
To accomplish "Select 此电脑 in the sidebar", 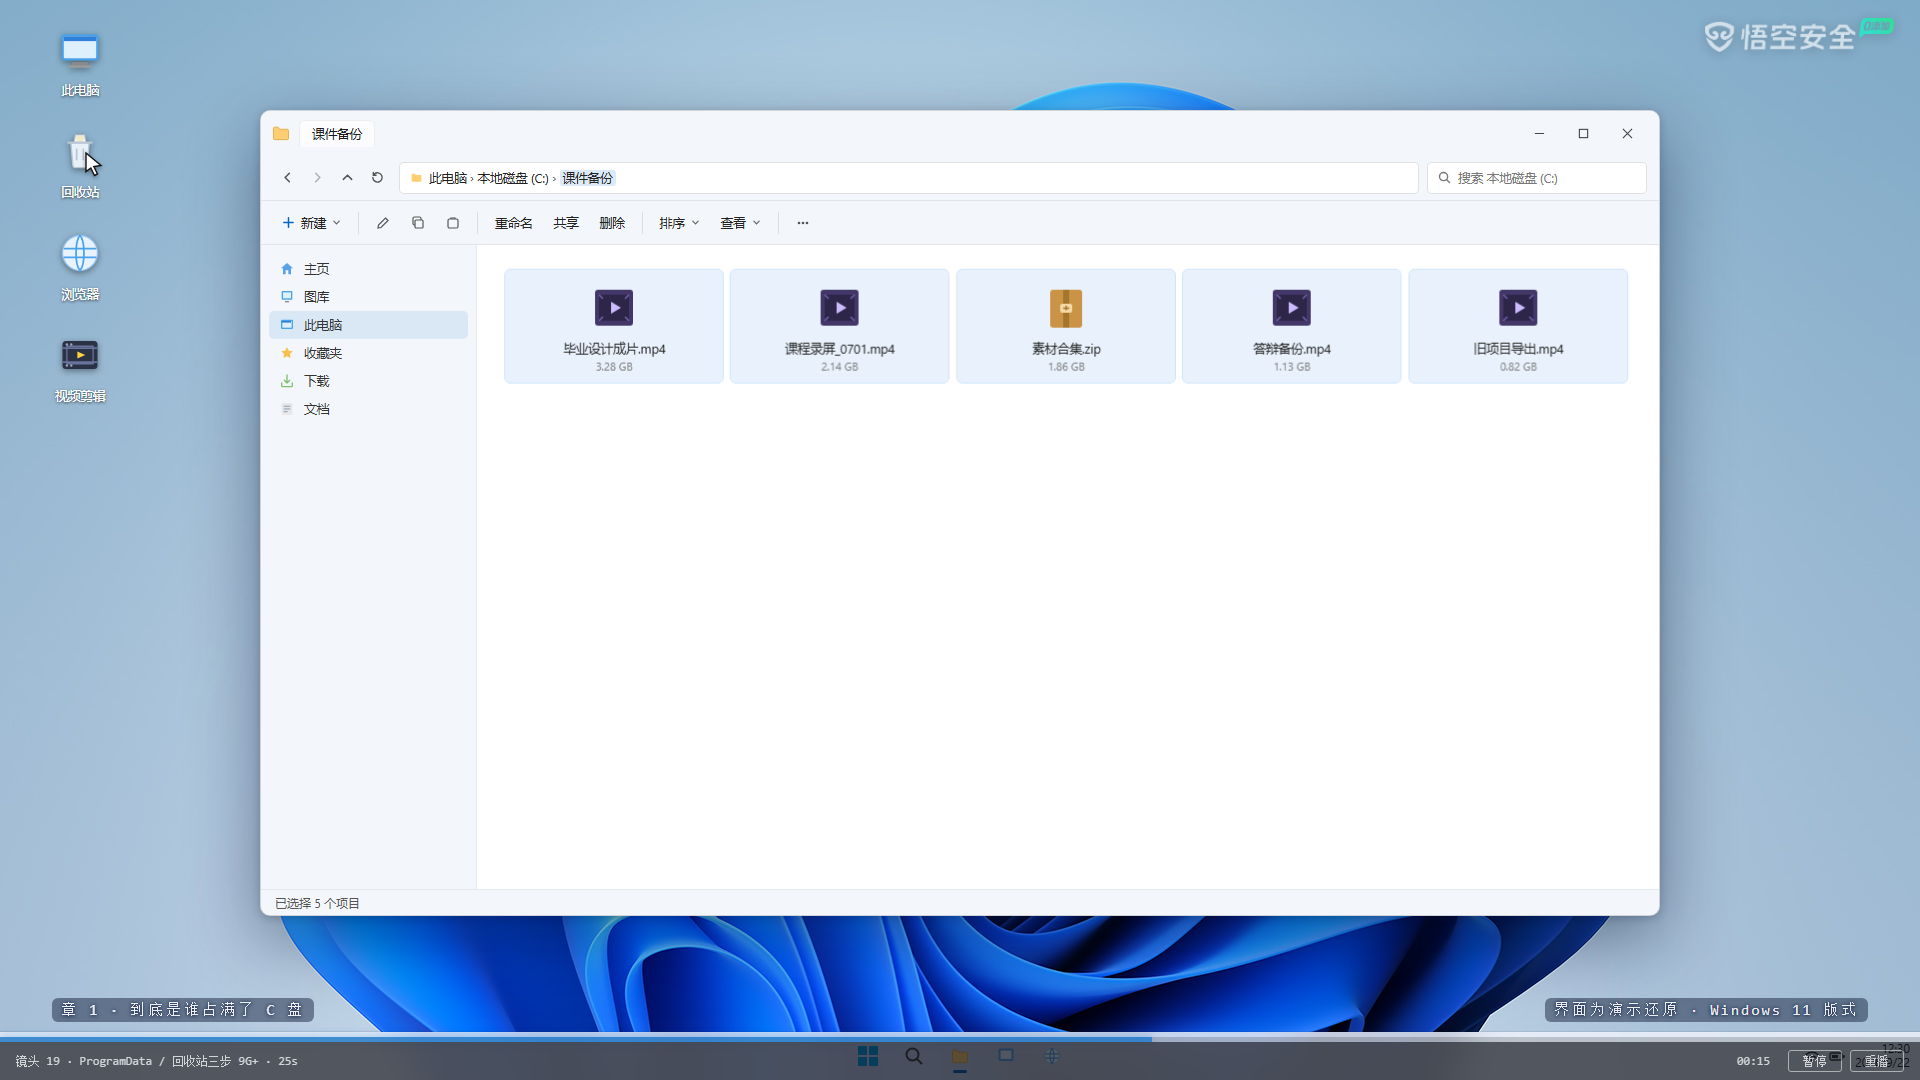I will coord(368,325).
